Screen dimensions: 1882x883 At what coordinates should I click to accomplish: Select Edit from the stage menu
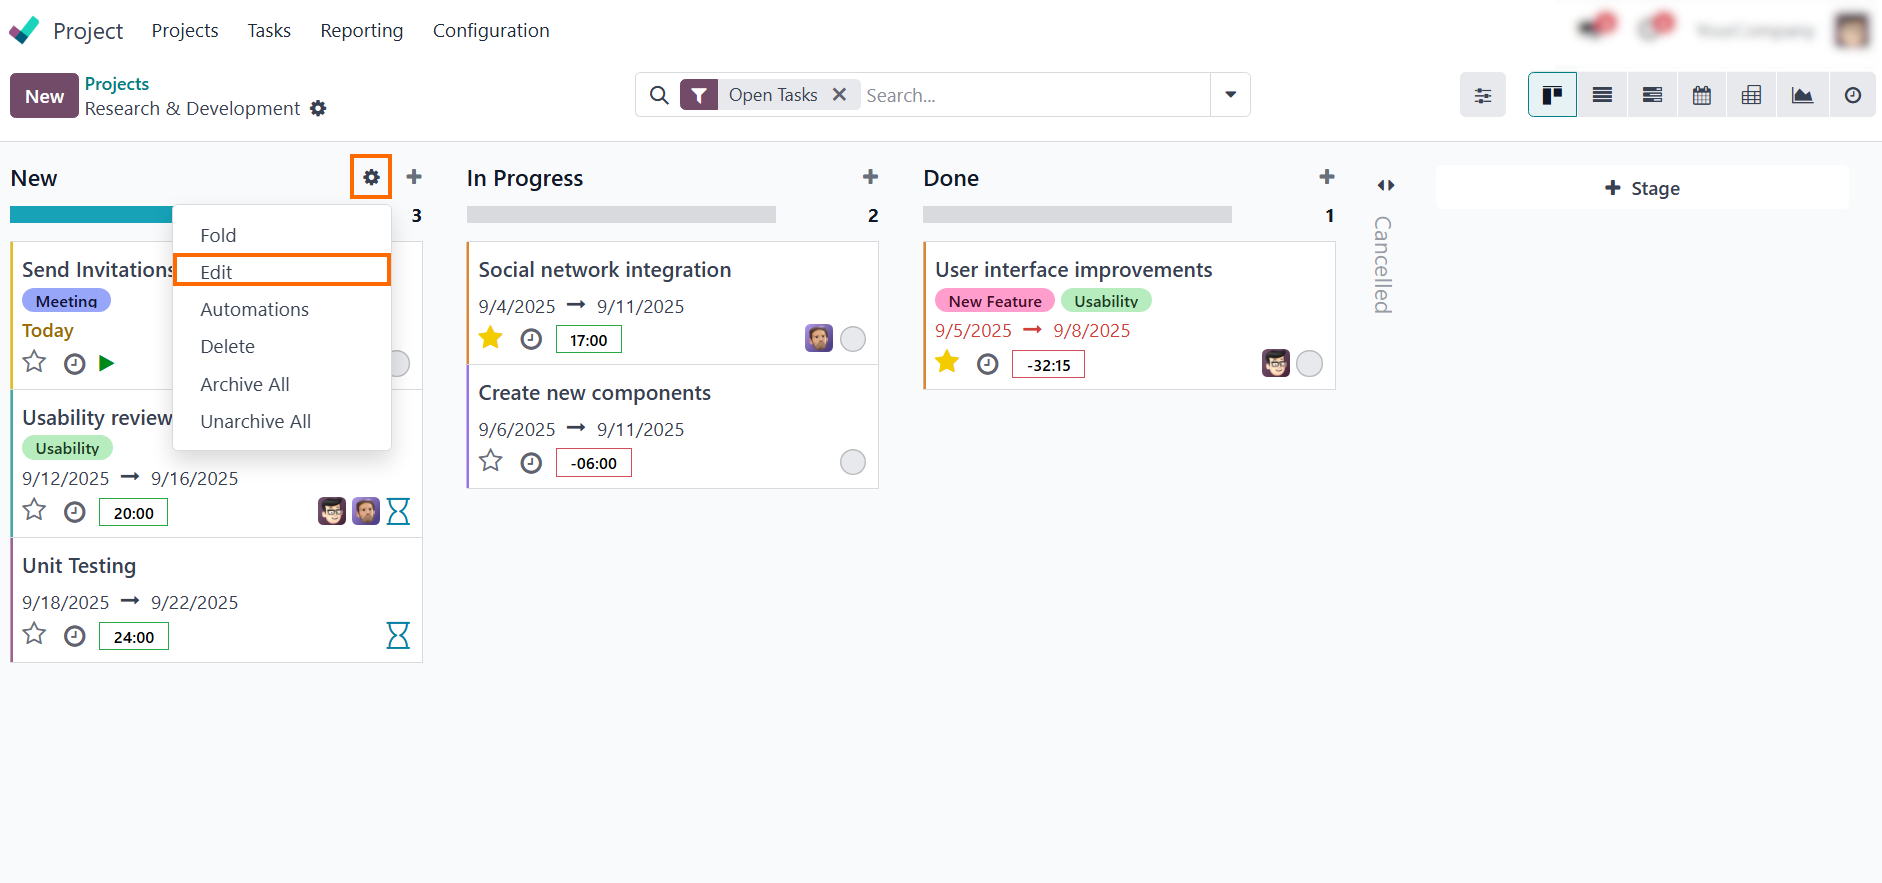216,272
